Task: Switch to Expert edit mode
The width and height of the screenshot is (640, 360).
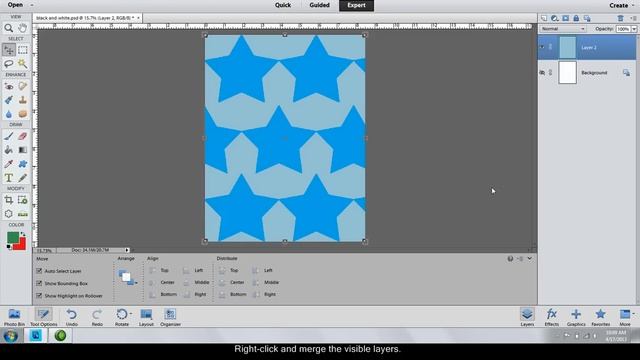Action: click(x=356, y=5)
